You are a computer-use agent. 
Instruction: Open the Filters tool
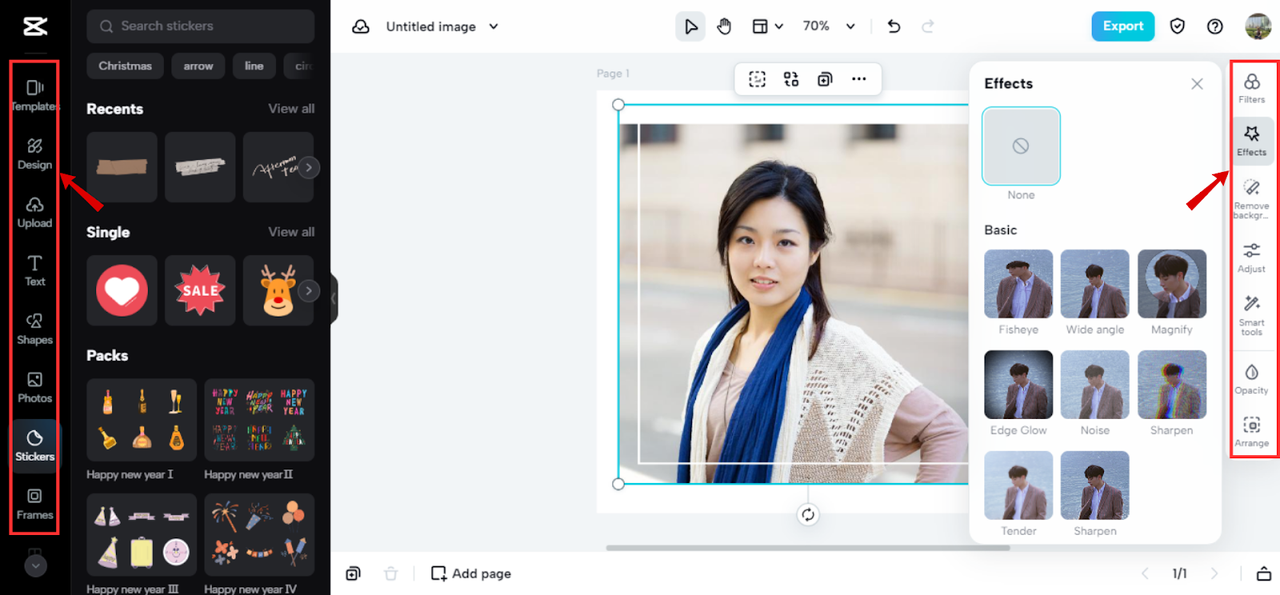click(1252, 88)
